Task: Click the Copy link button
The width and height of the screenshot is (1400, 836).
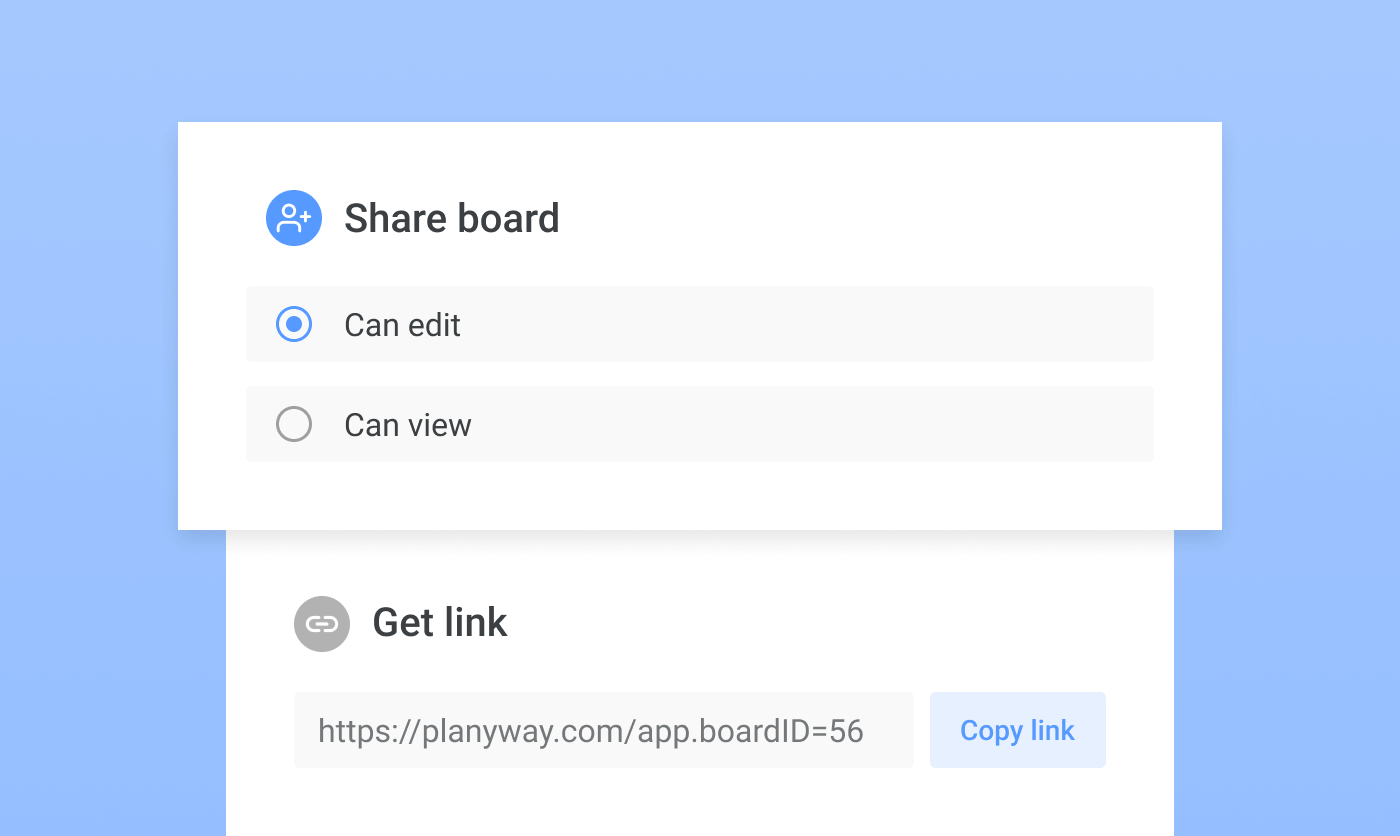Action: (x=1017, y=730)
